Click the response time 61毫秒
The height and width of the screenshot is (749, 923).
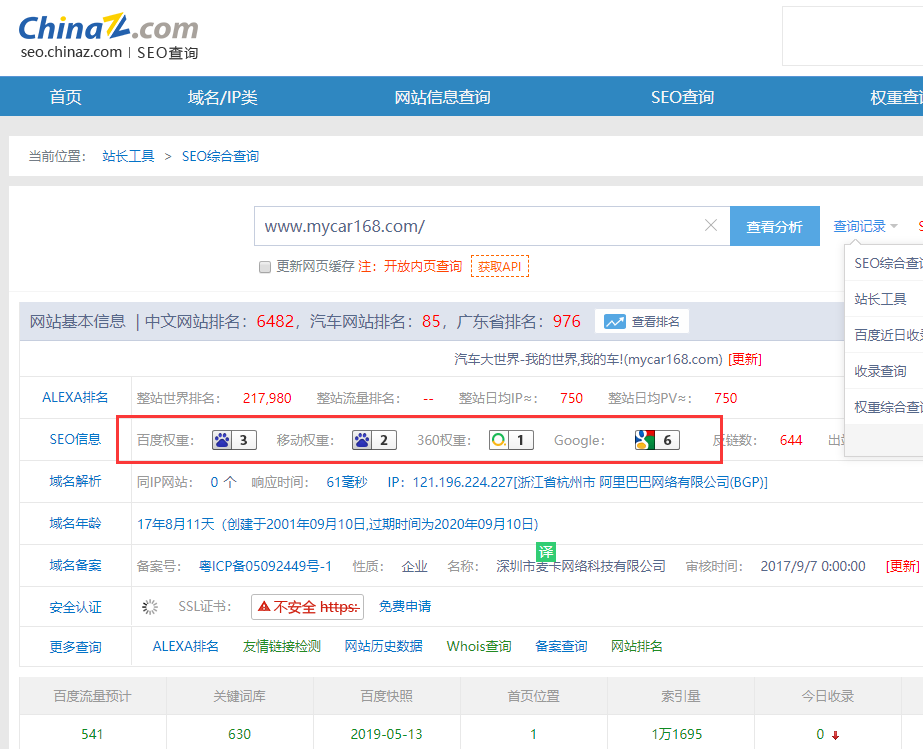347,482
